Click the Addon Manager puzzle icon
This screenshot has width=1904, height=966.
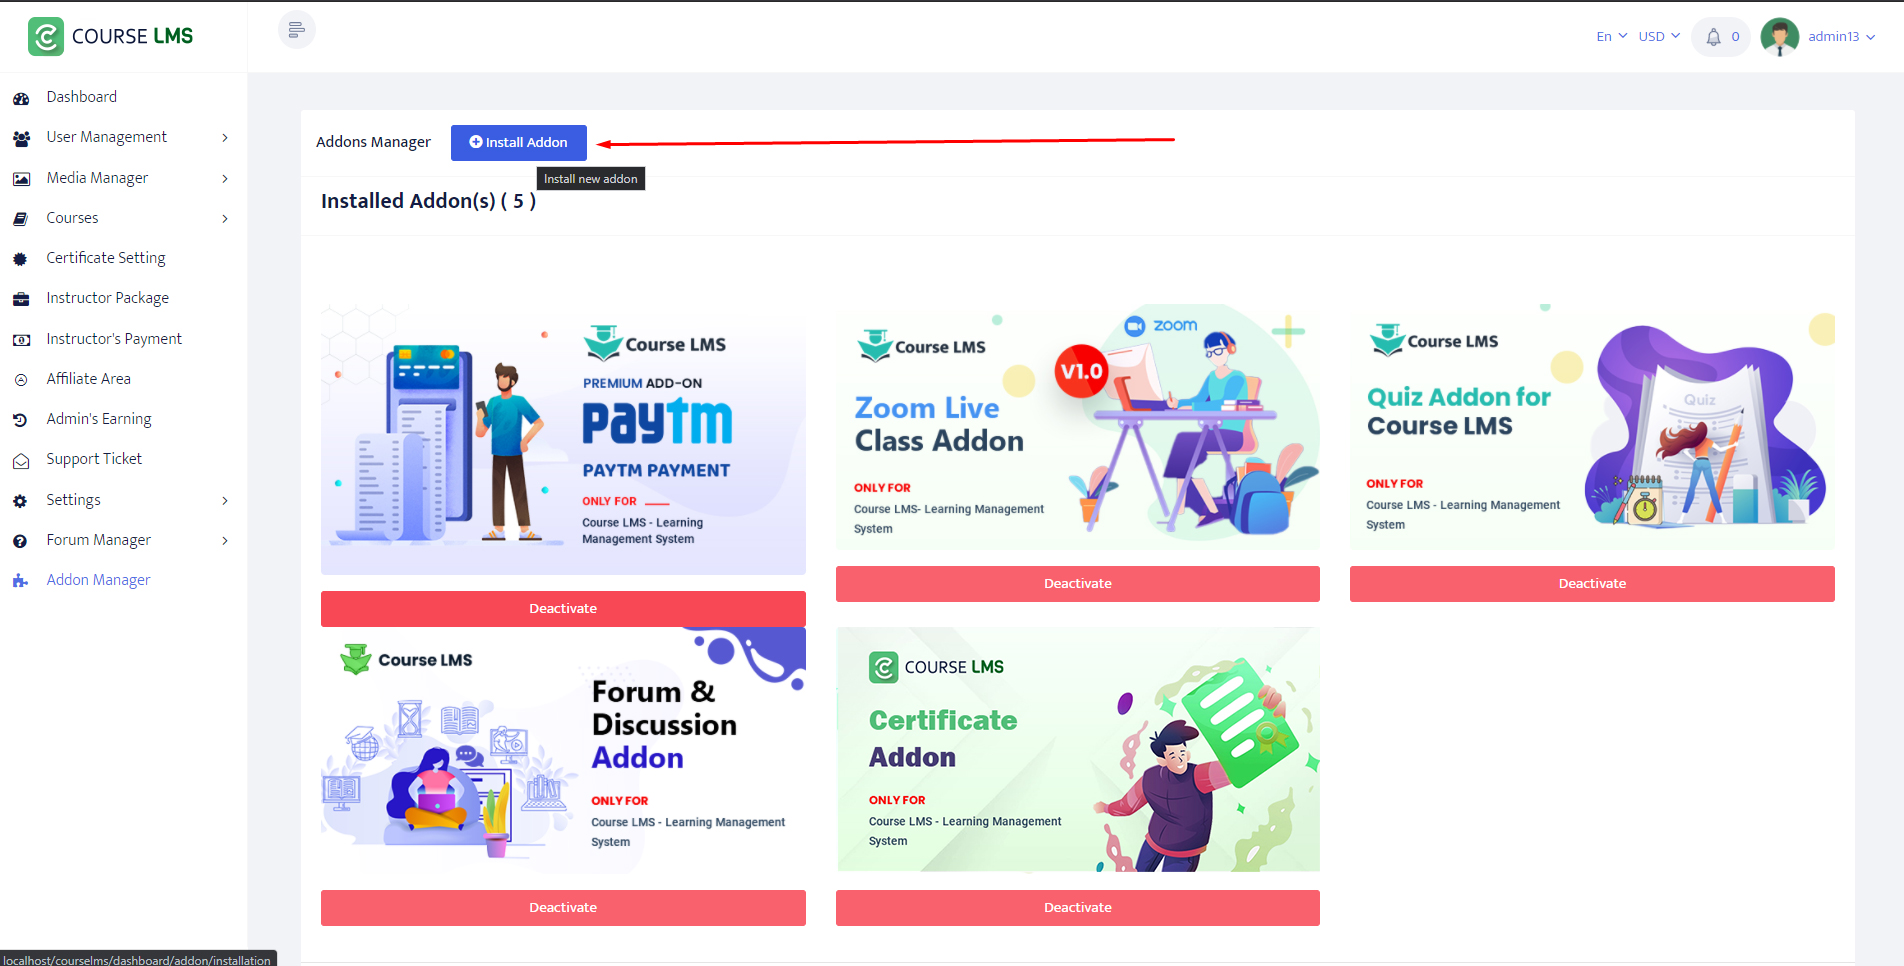point(21,581)
